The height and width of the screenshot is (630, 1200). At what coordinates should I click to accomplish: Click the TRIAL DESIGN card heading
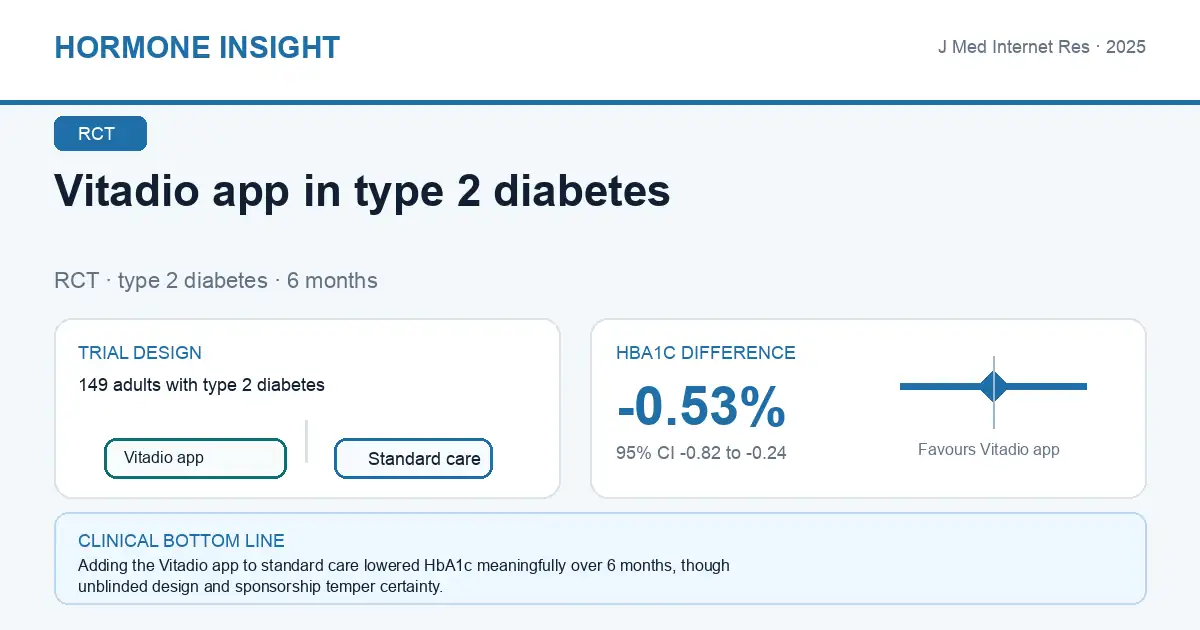coord(140,353)
